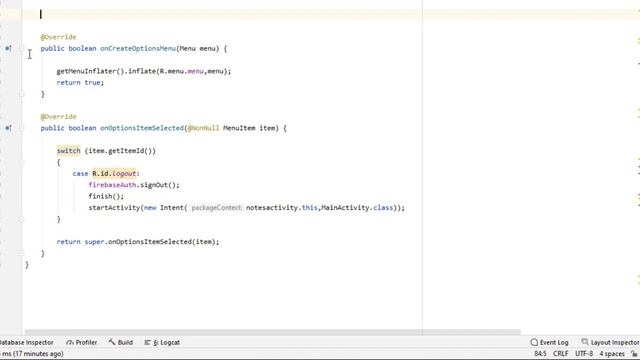
Task: Open the Build tool window
Action: point(121,342)
